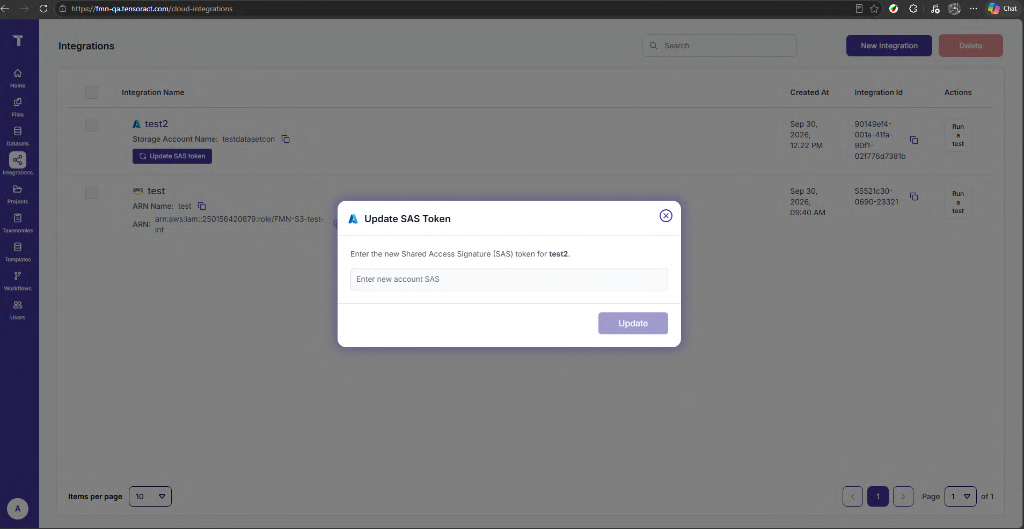The image size is (1024, 529).
Task: Click the colorful extension icon in toolbar
Action: (893, 8)
